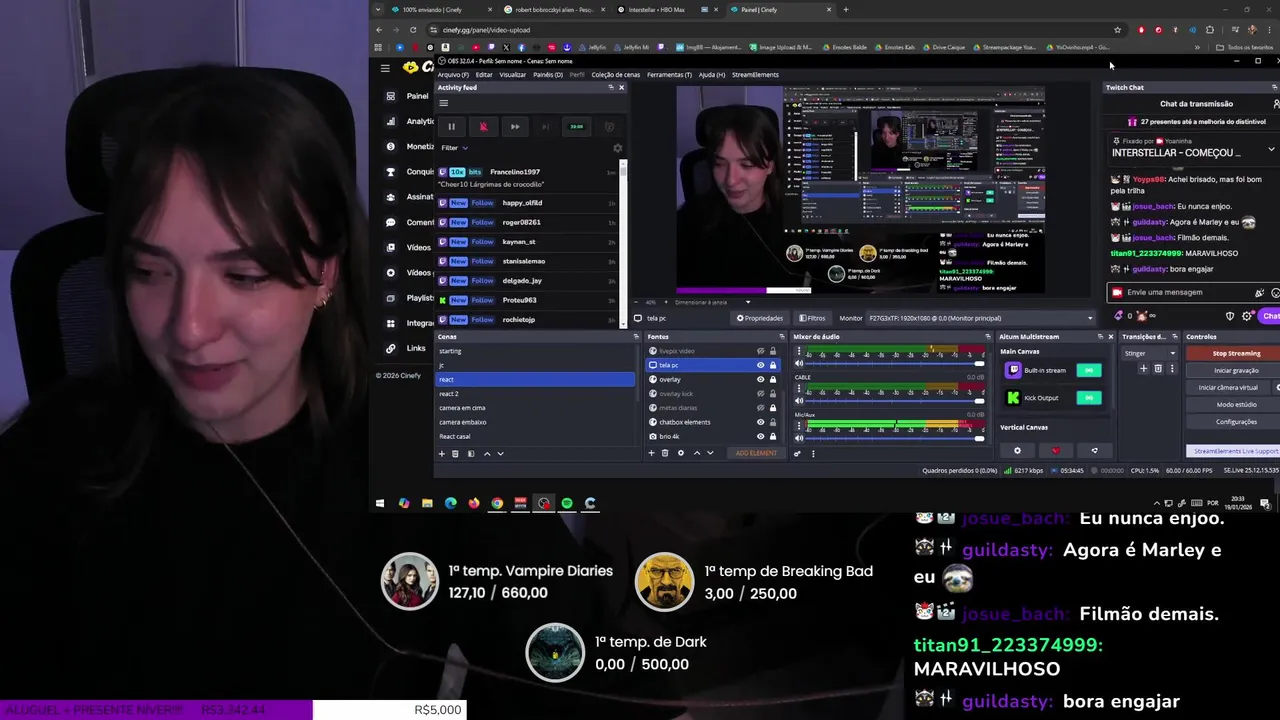Open scene filters icon in Cenas toolbar
The height and width of the screenshot is (720, 1280).
pos(471,454)
